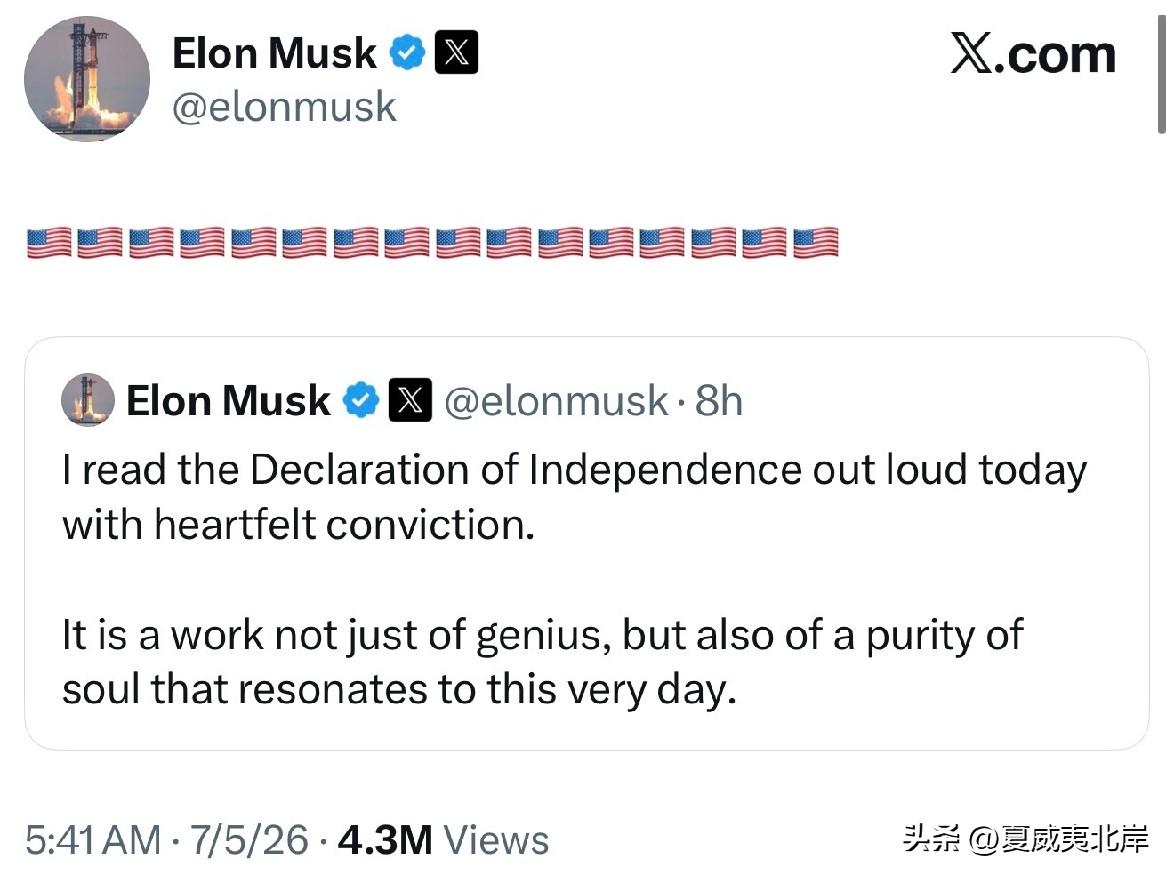Open the quoted tweet author name Elon Musk
The height and width of the screenshot is (879, 1174).
point(228,401)
